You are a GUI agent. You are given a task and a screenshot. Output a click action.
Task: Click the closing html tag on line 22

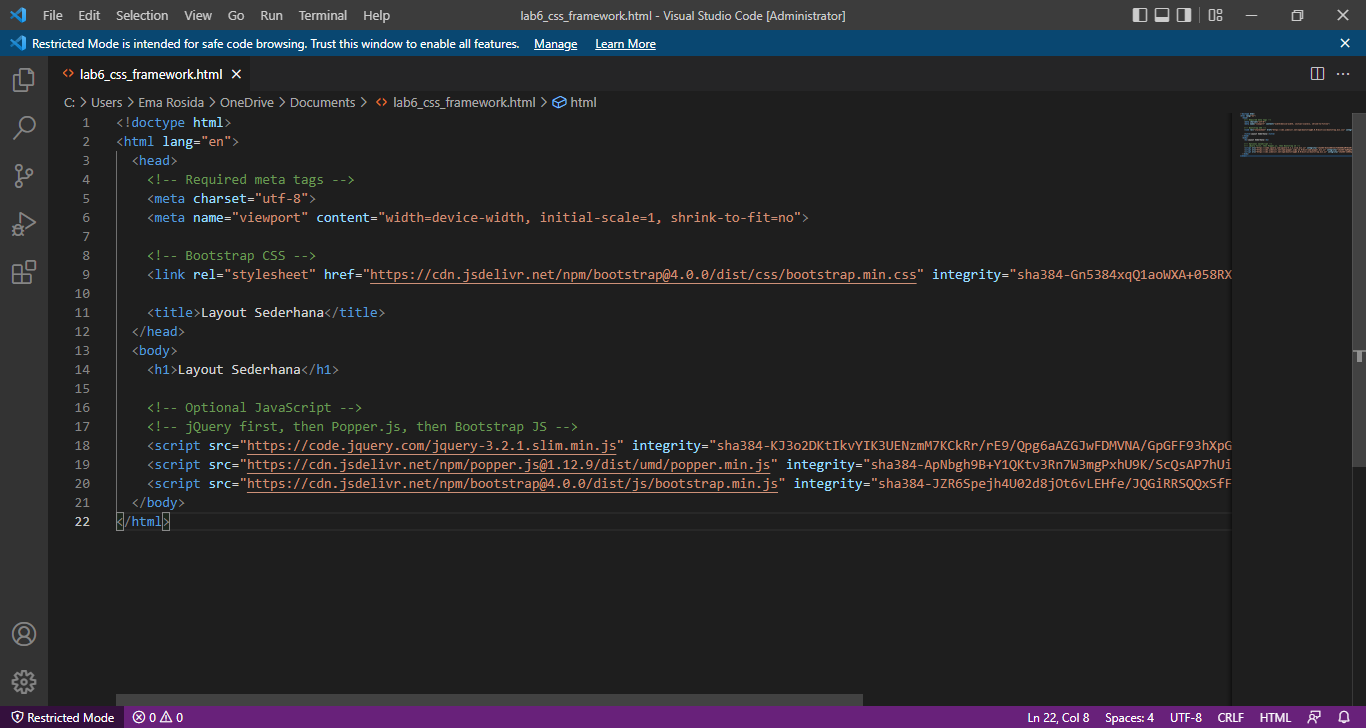(143, 521)
